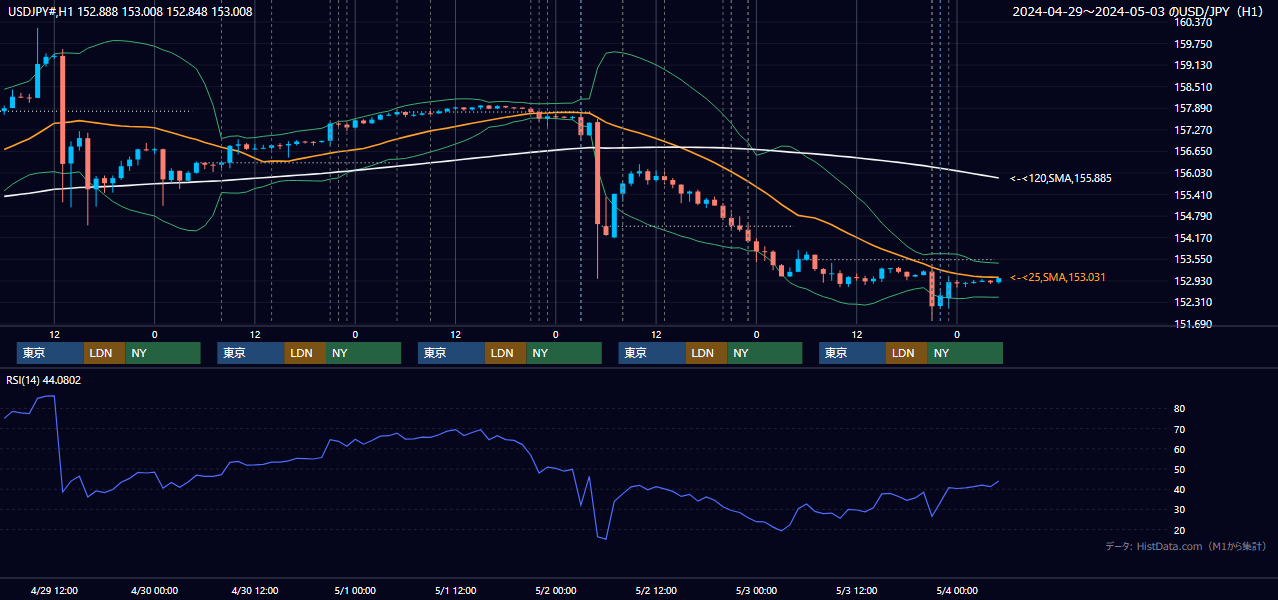Click the RSI 50 scale value

click(x=1180, y=469)
